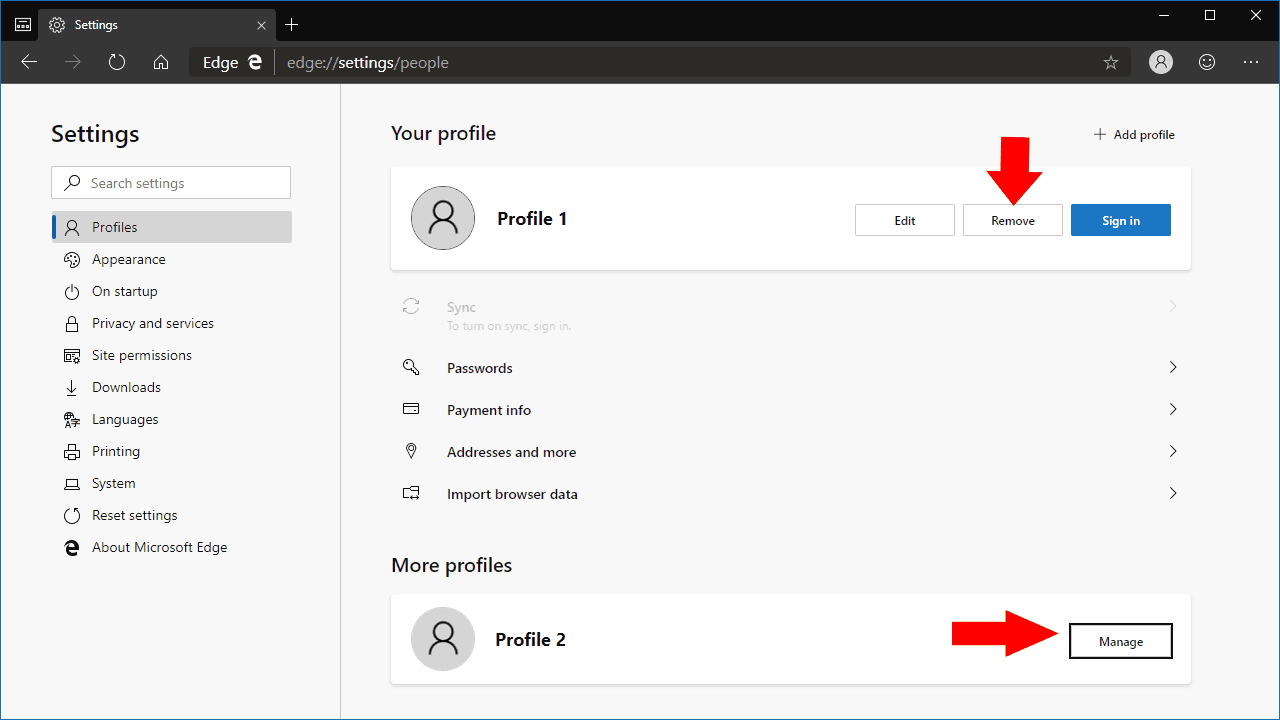The height and width of the screenshot is (720, 1280).
Task: Click Add profile link
Action: [1134, 134]
